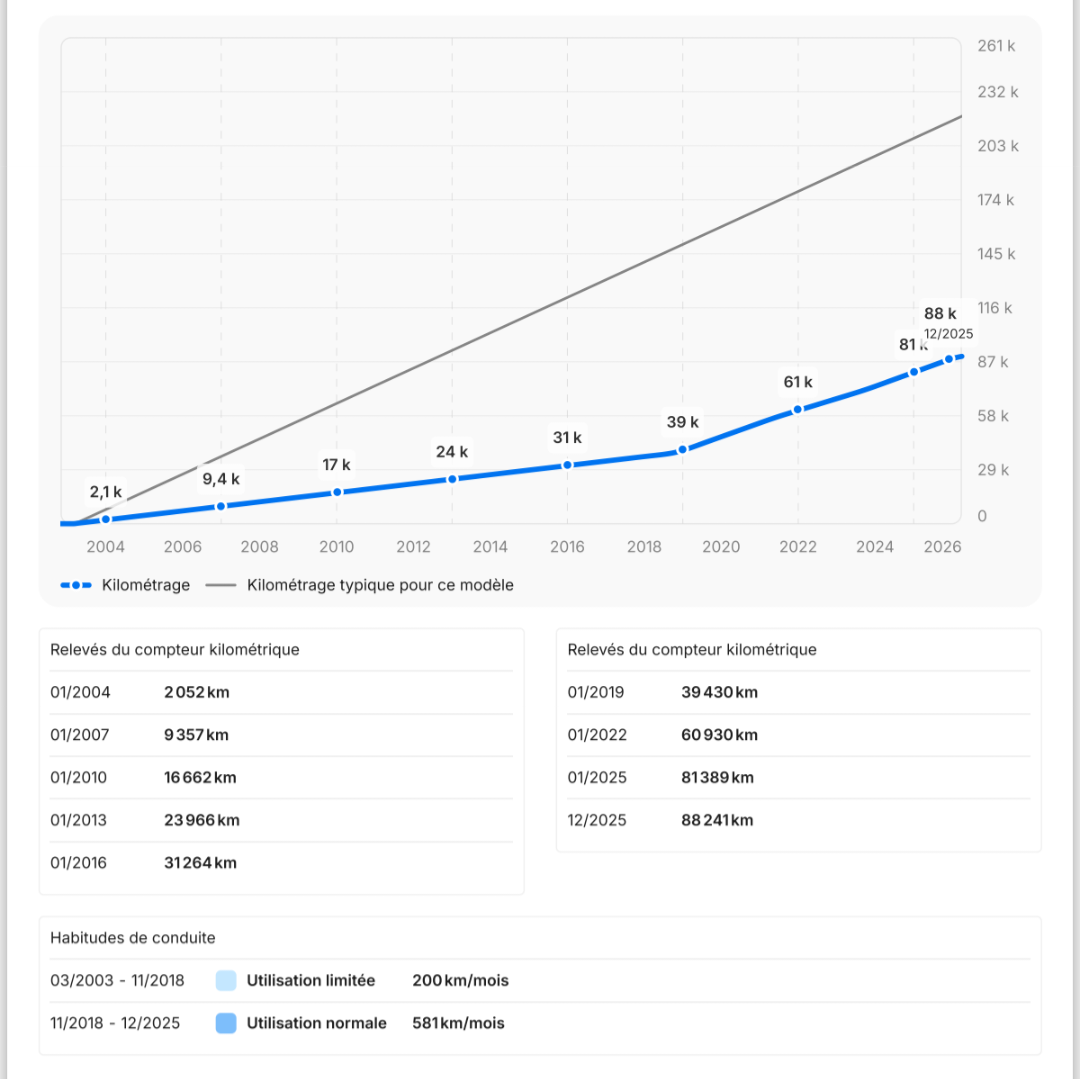Select the 2 052 km reading
The image size is (1080, 1079).
click(x=197, y=692)
